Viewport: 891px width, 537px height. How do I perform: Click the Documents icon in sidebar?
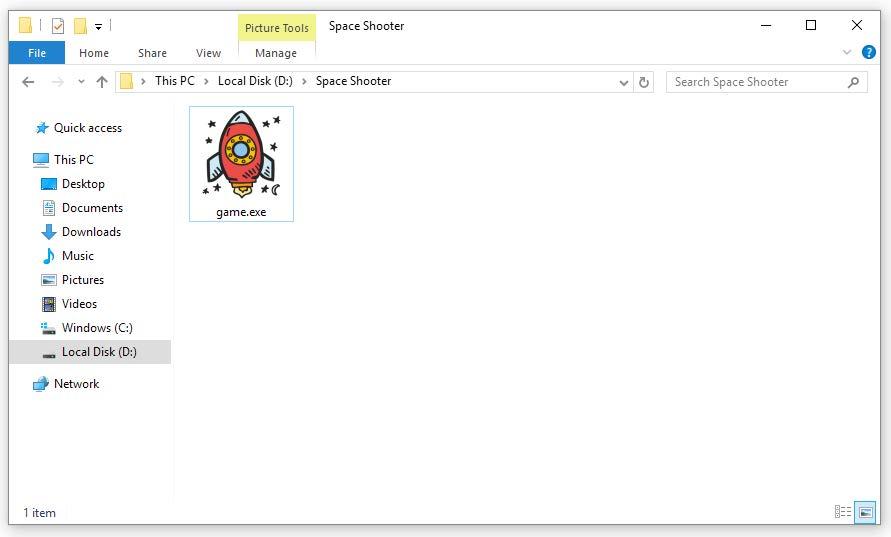[x=49, y=208]
